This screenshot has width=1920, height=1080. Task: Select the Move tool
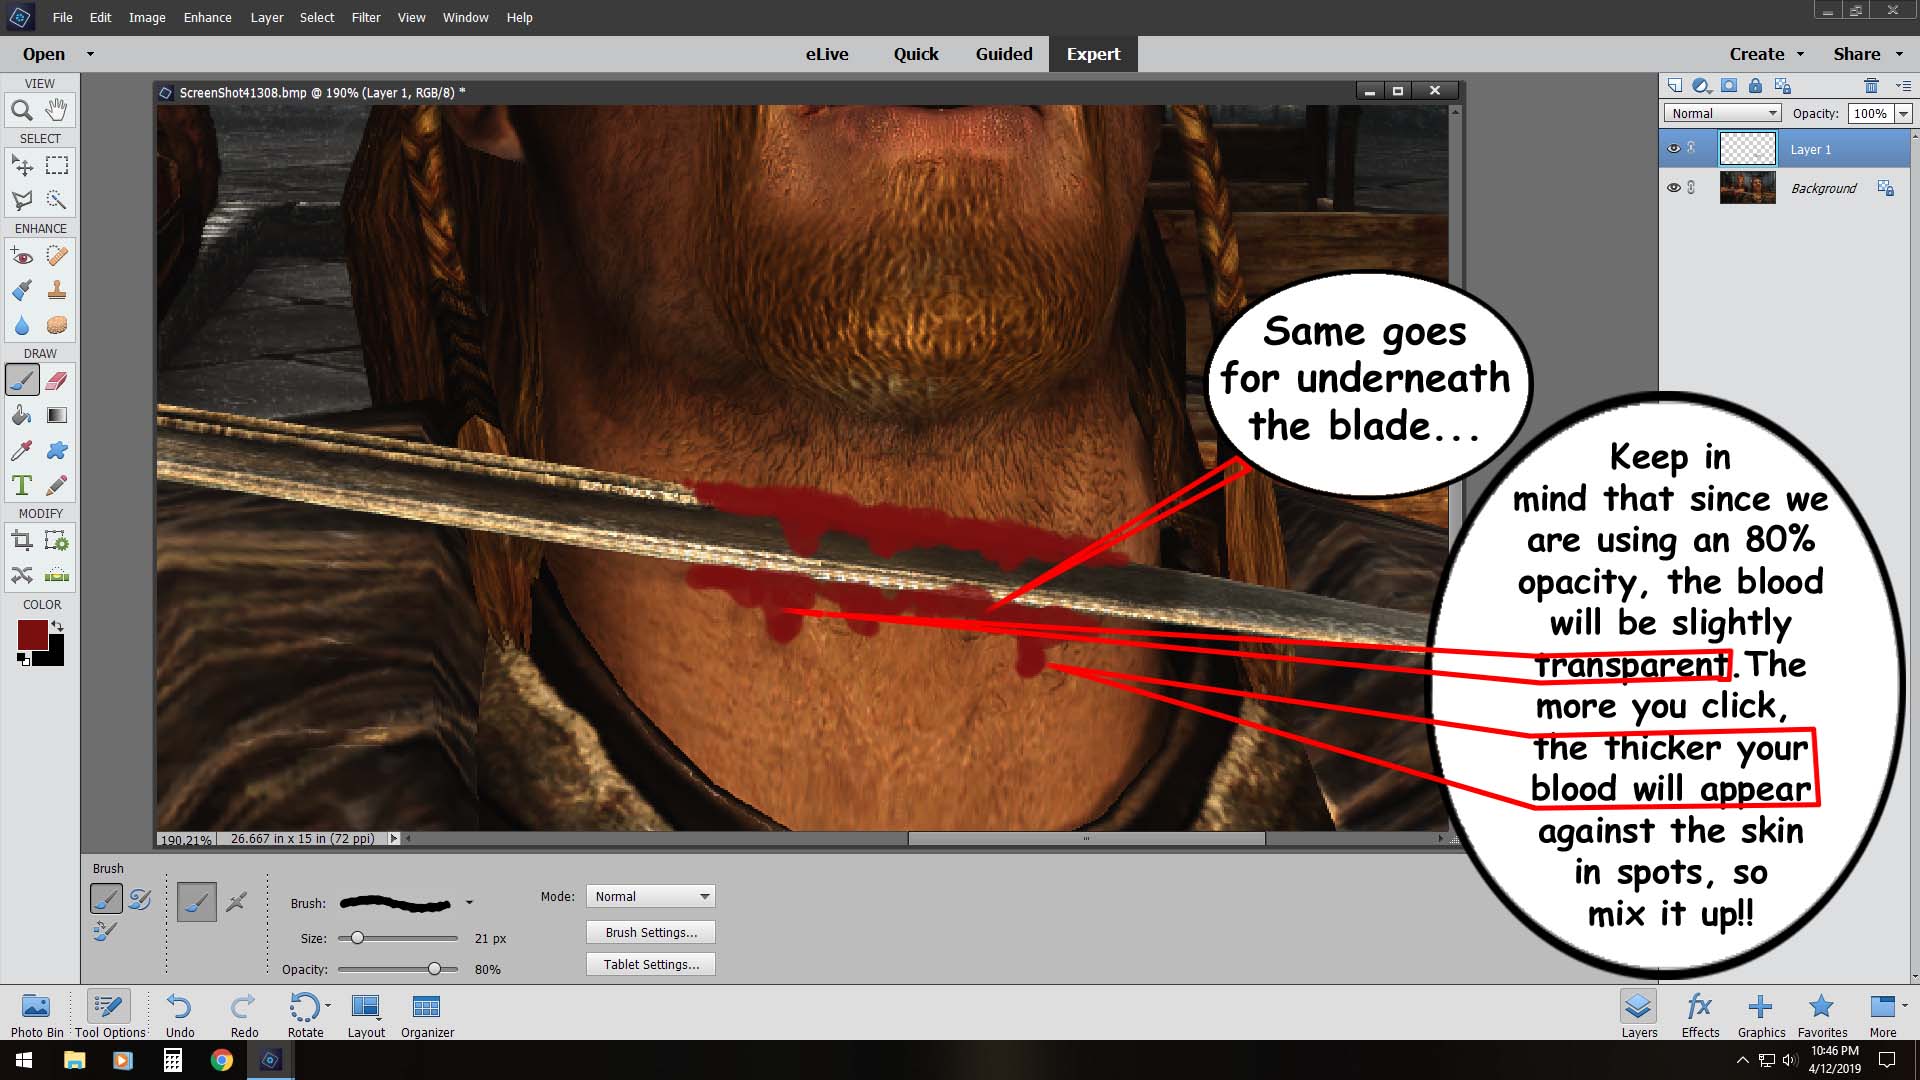pos(22,165)
